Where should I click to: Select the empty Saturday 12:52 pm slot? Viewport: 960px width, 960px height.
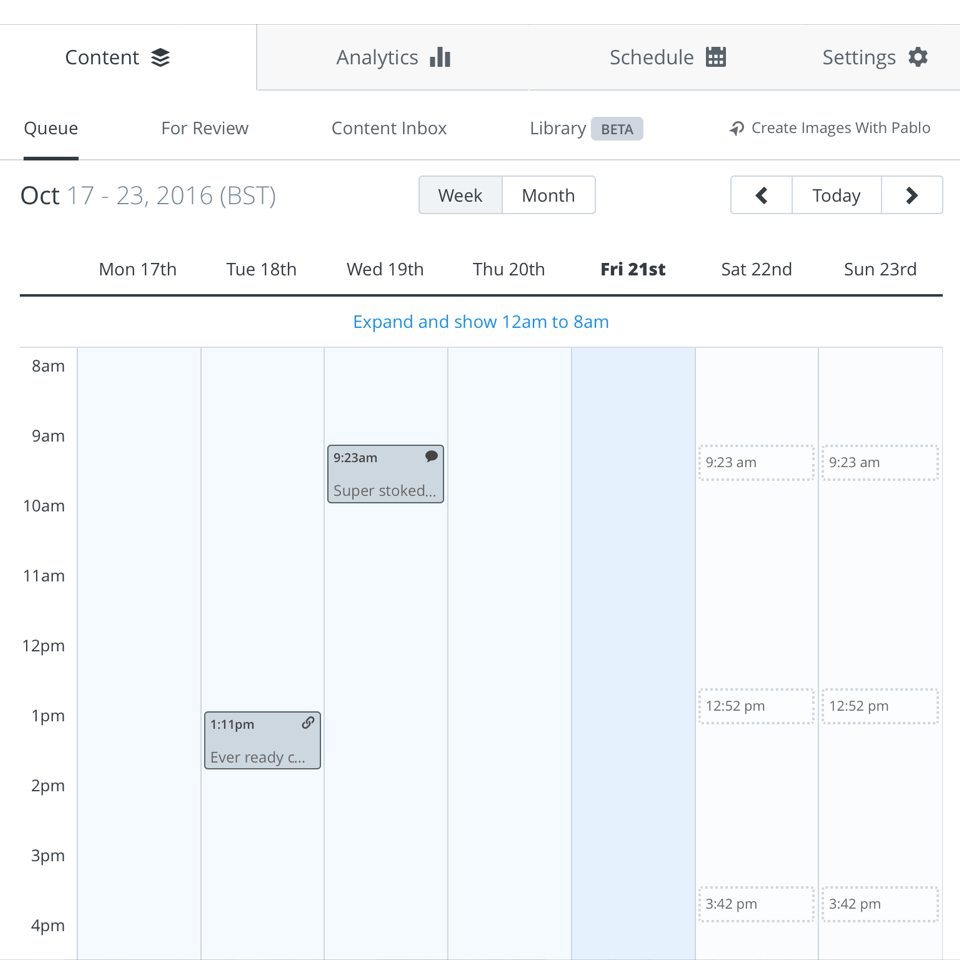pyautogui.click(x=756, y=706)
